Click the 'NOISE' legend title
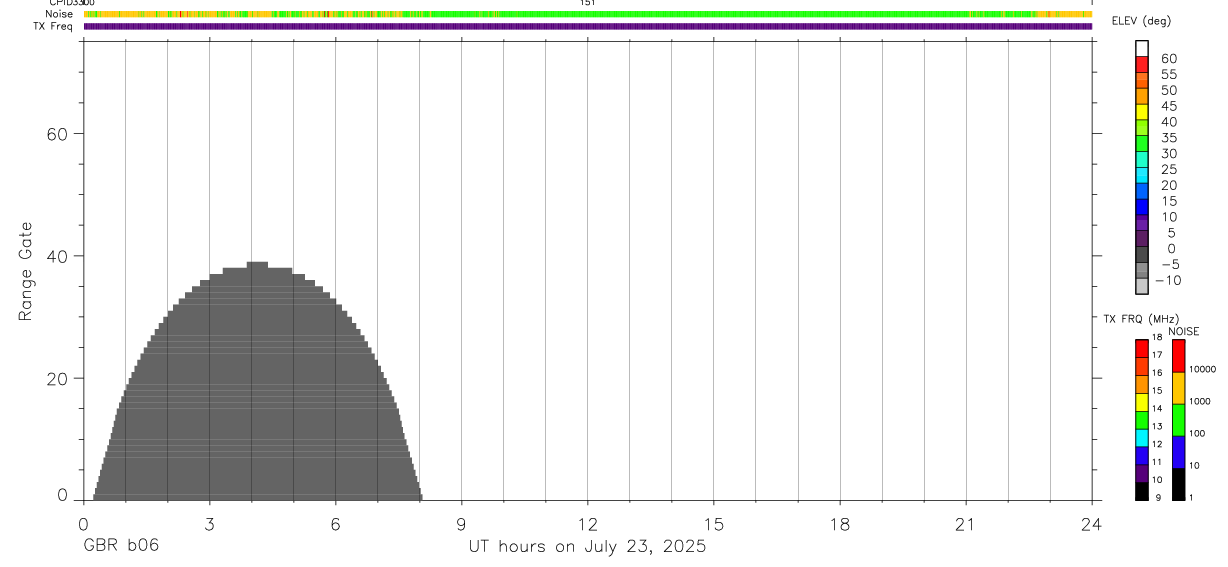Image resolution: width=1228 pixels, height=567 pixels. 1183,331
